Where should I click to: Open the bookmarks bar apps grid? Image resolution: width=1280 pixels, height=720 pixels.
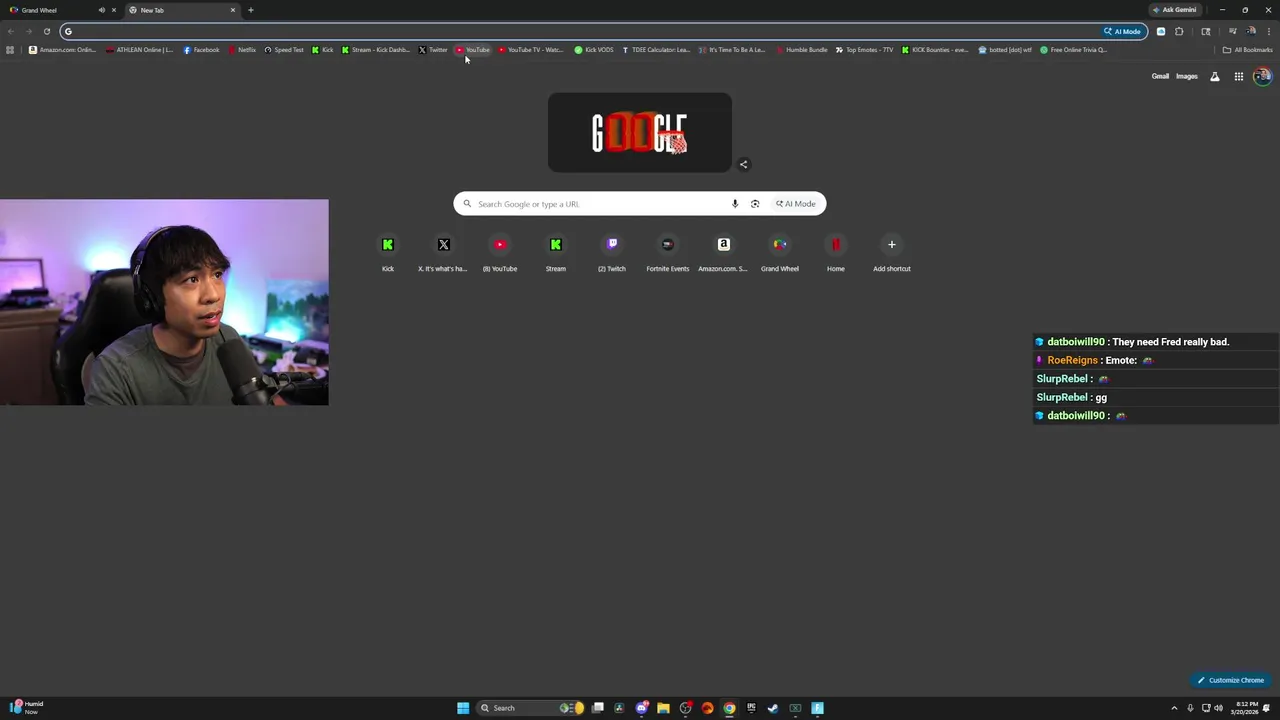(10, 50)
